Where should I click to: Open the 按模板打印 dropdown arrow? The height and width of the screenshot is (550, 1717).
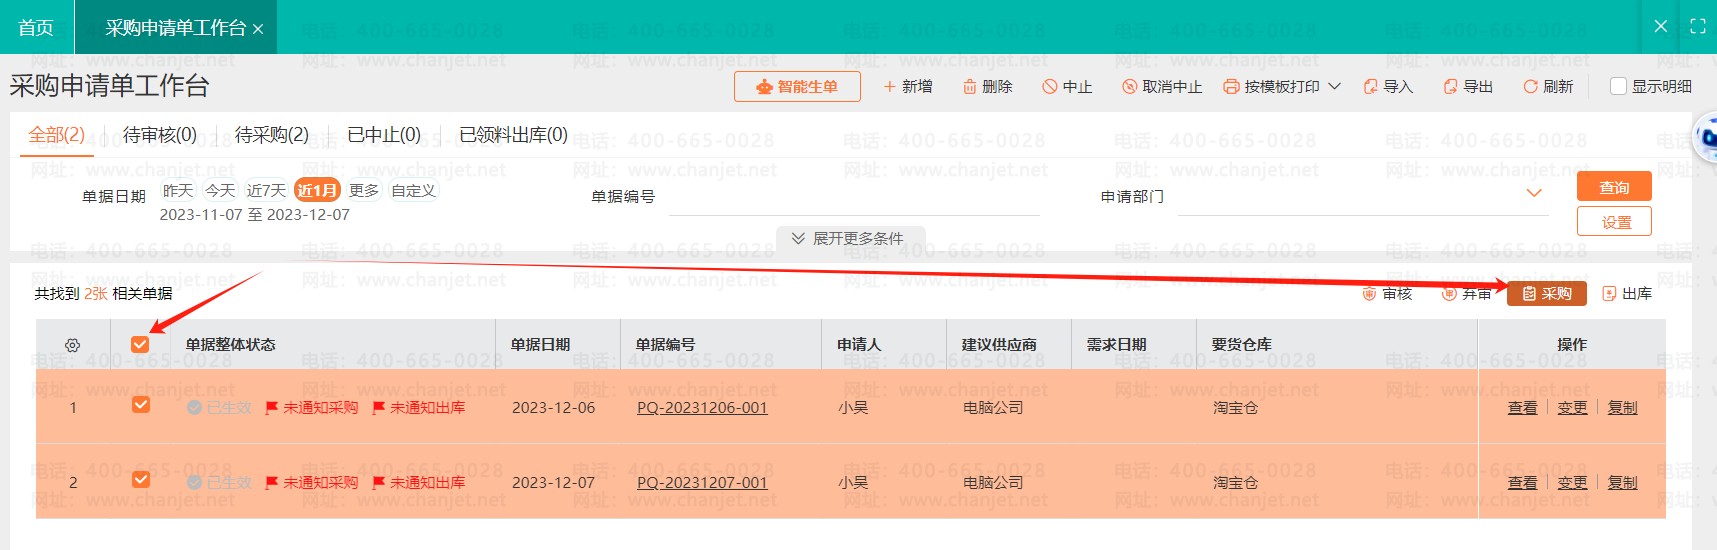click(x=1334, y=87)
